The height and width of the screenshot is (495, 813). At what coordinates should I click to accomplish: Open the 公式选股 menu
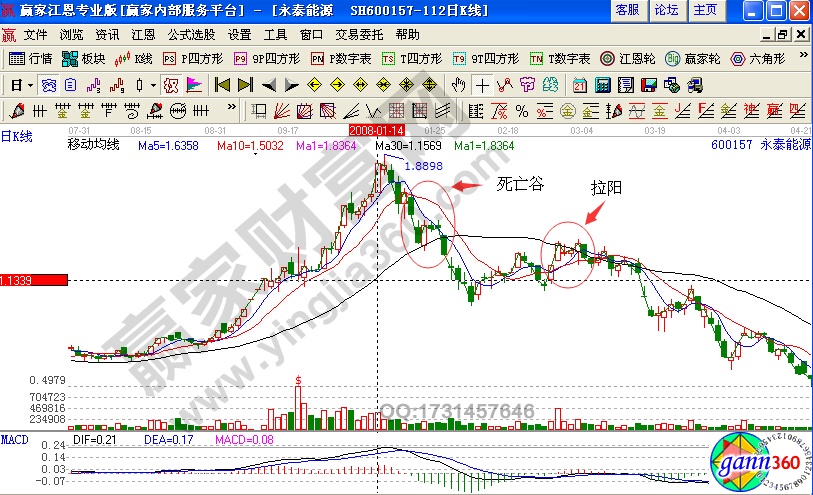coord(191,34)
